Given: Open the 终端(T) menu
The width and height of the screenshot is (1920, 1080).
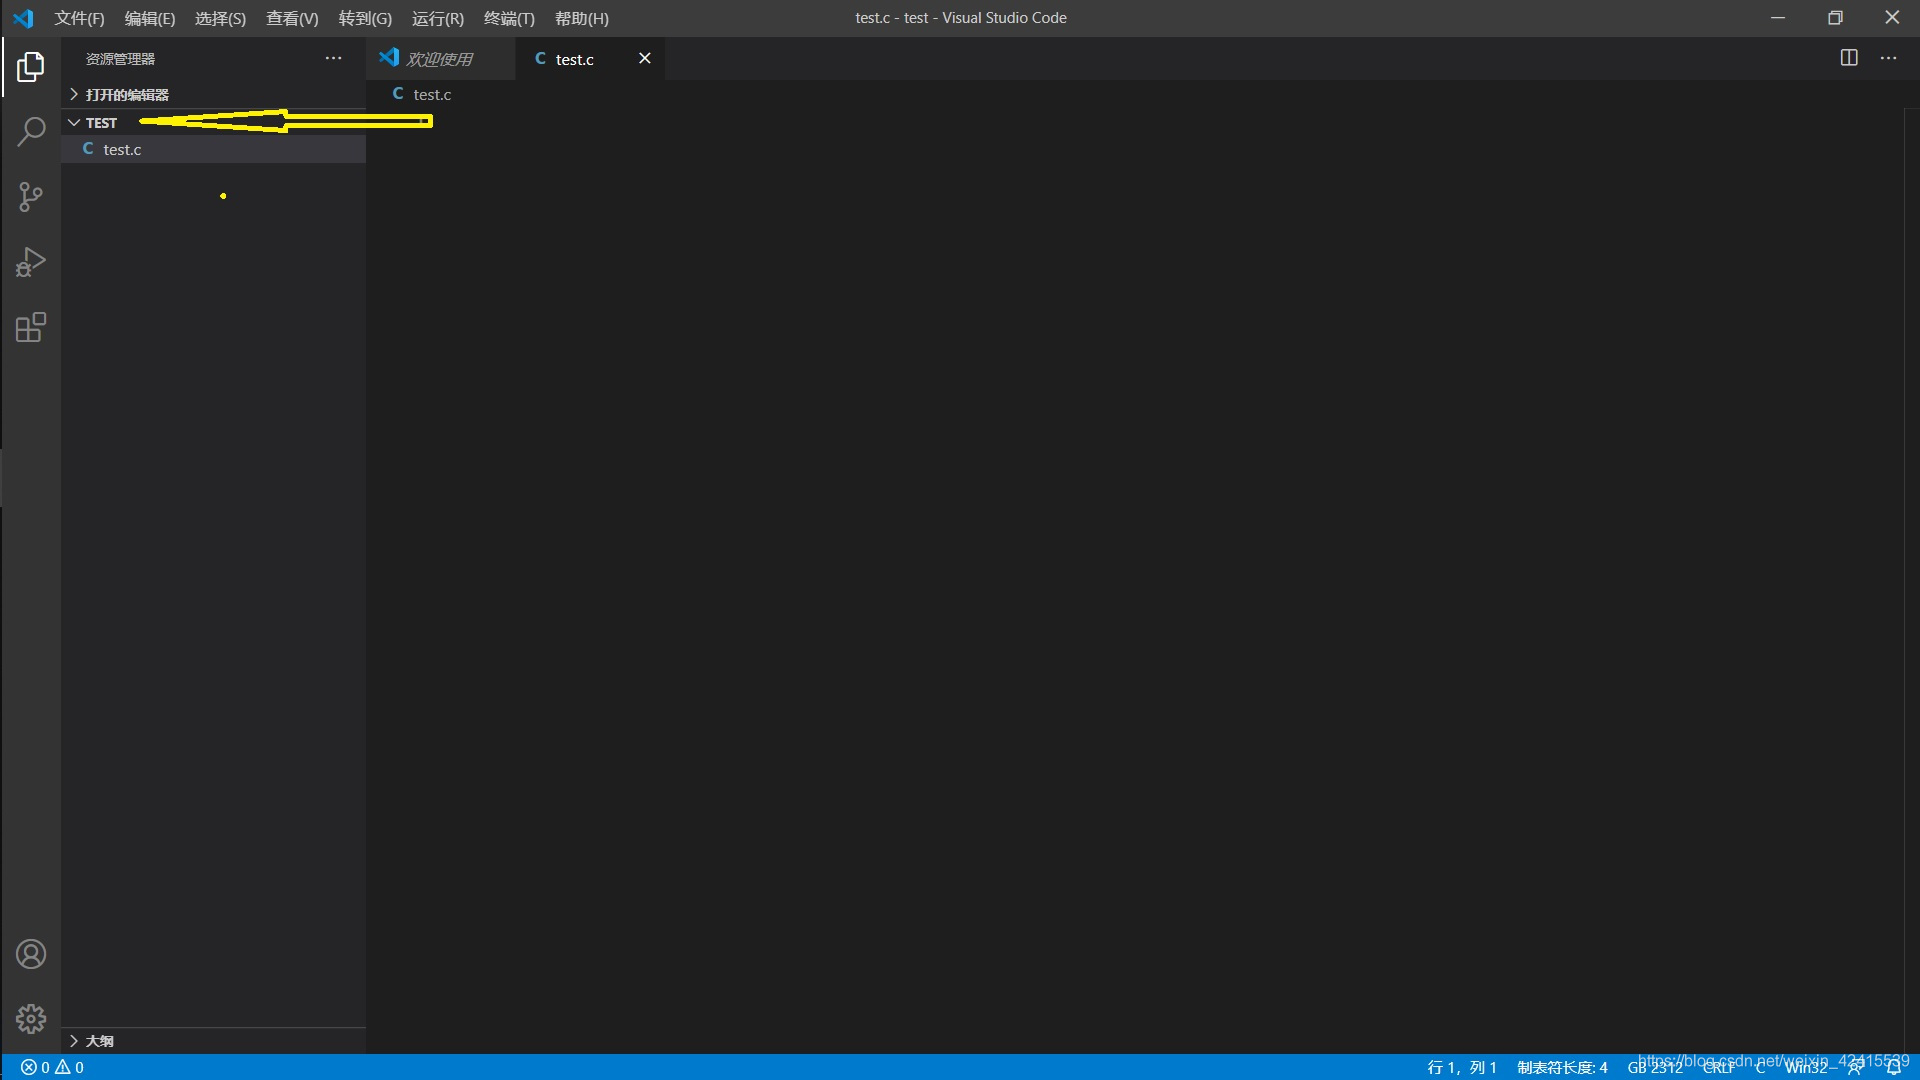Looking at the screenshot, I should tap(509, 18).
